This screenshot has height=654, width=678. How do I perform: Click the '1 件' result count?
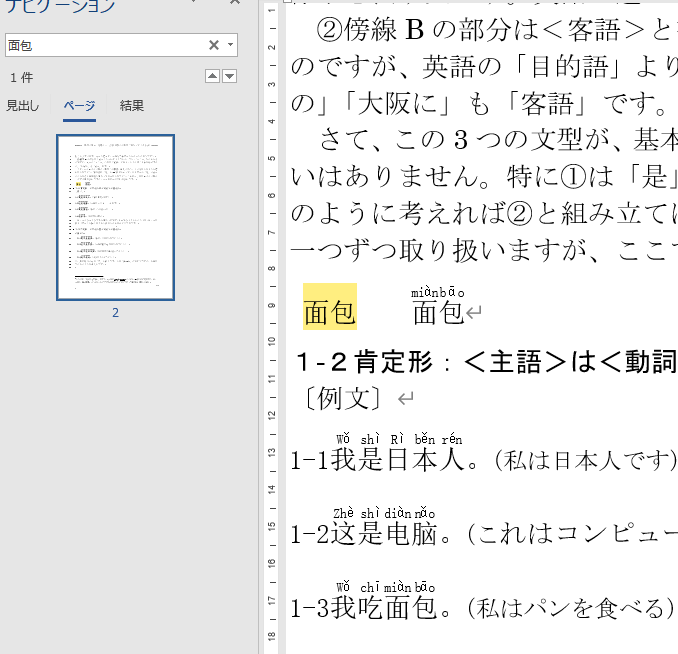22,77
